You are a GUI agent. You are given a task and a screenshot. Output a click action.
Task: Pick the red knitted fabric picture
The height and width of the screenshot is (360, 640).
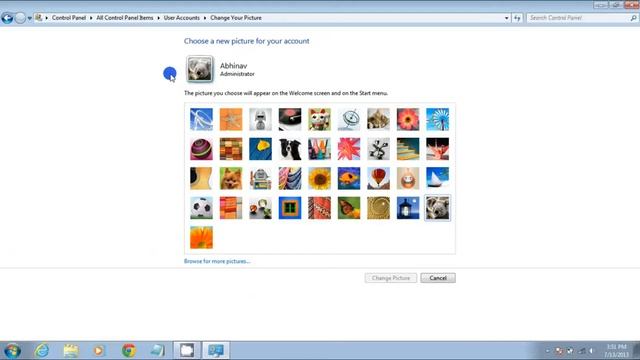coord(319,208)
